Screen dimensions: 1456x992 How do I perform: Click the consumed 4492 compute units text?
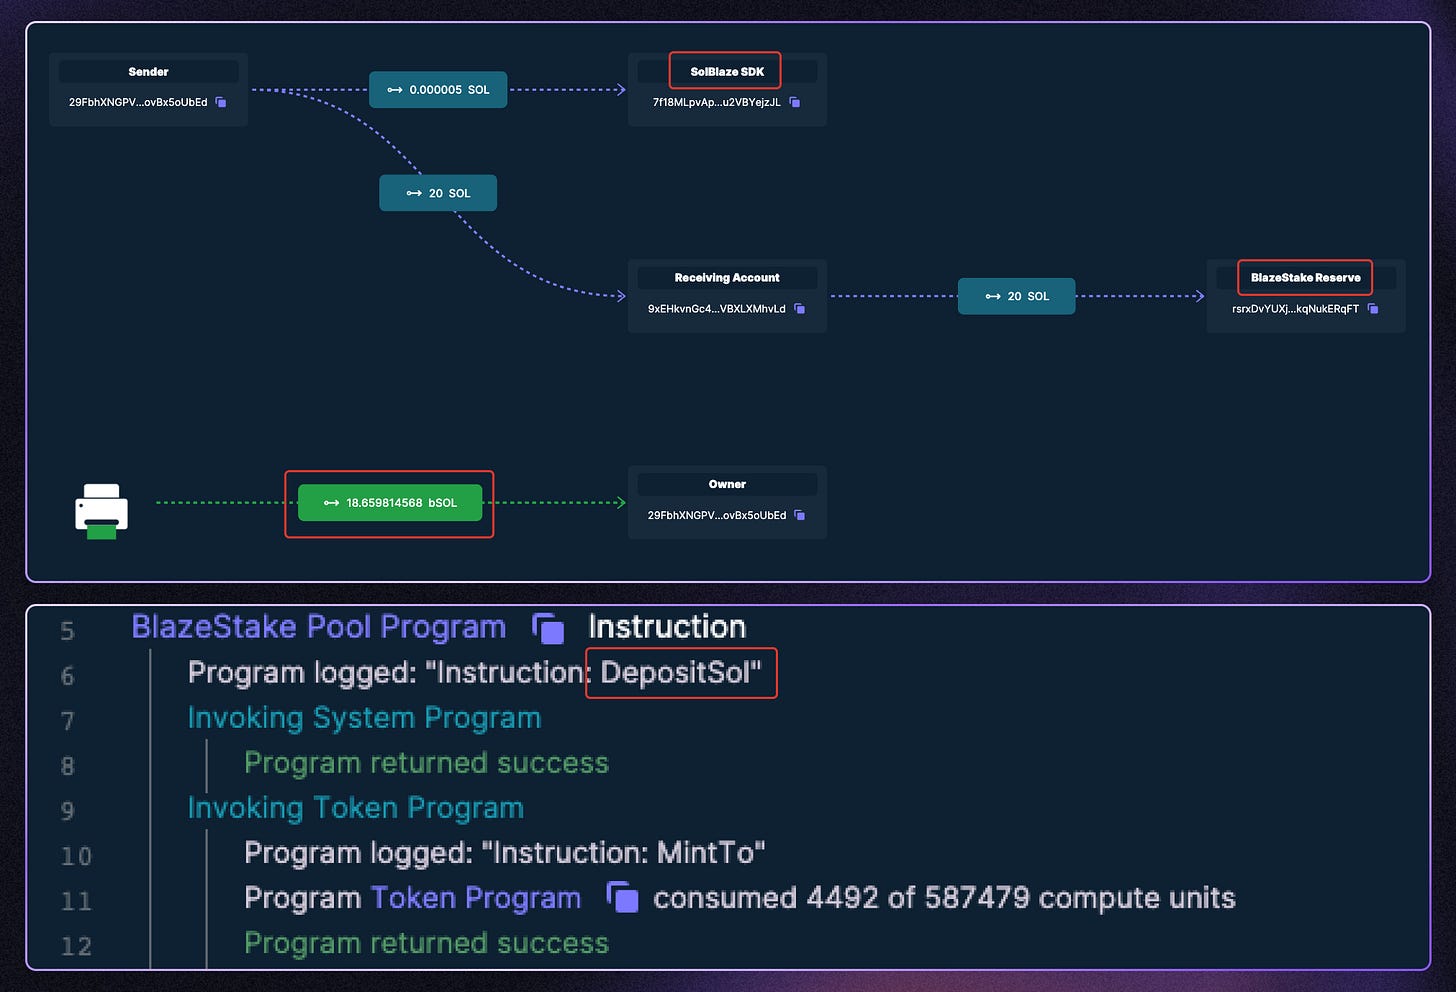point(944,898)
